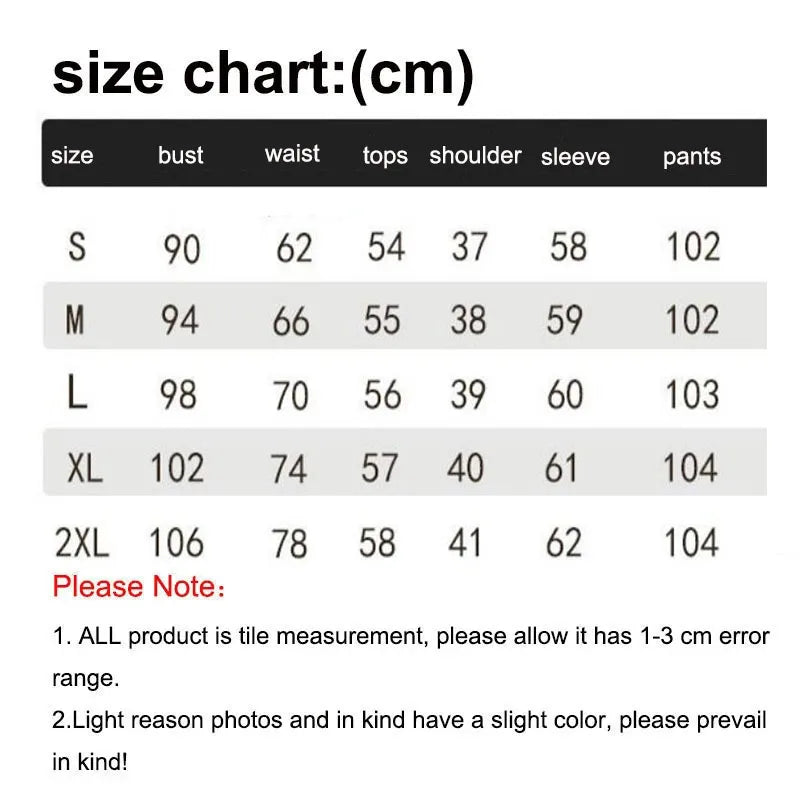Click the tile measurement note text

click(411, 657)
